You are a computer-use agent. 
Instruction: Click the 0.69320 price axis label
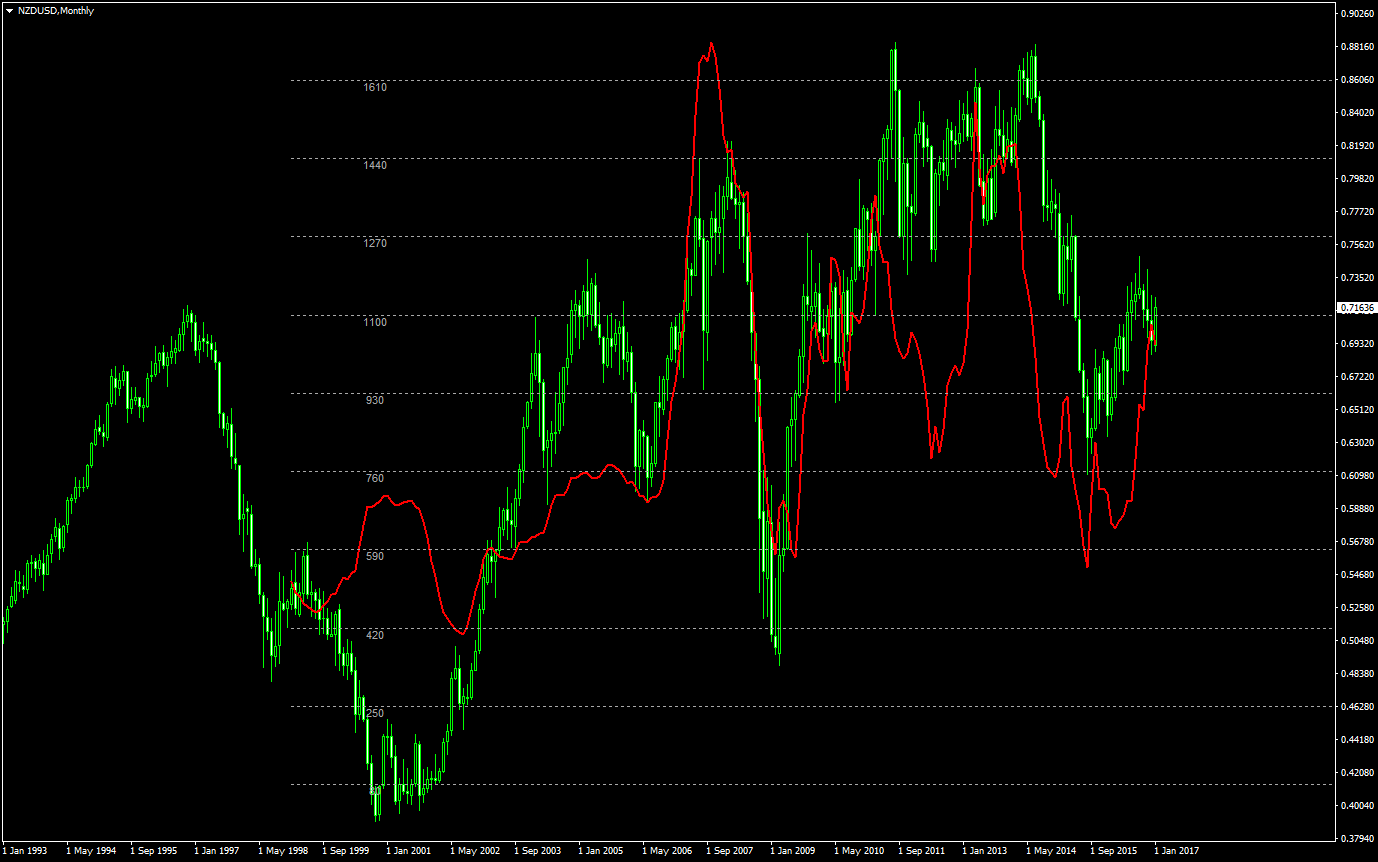click(x=1356, y=344)
